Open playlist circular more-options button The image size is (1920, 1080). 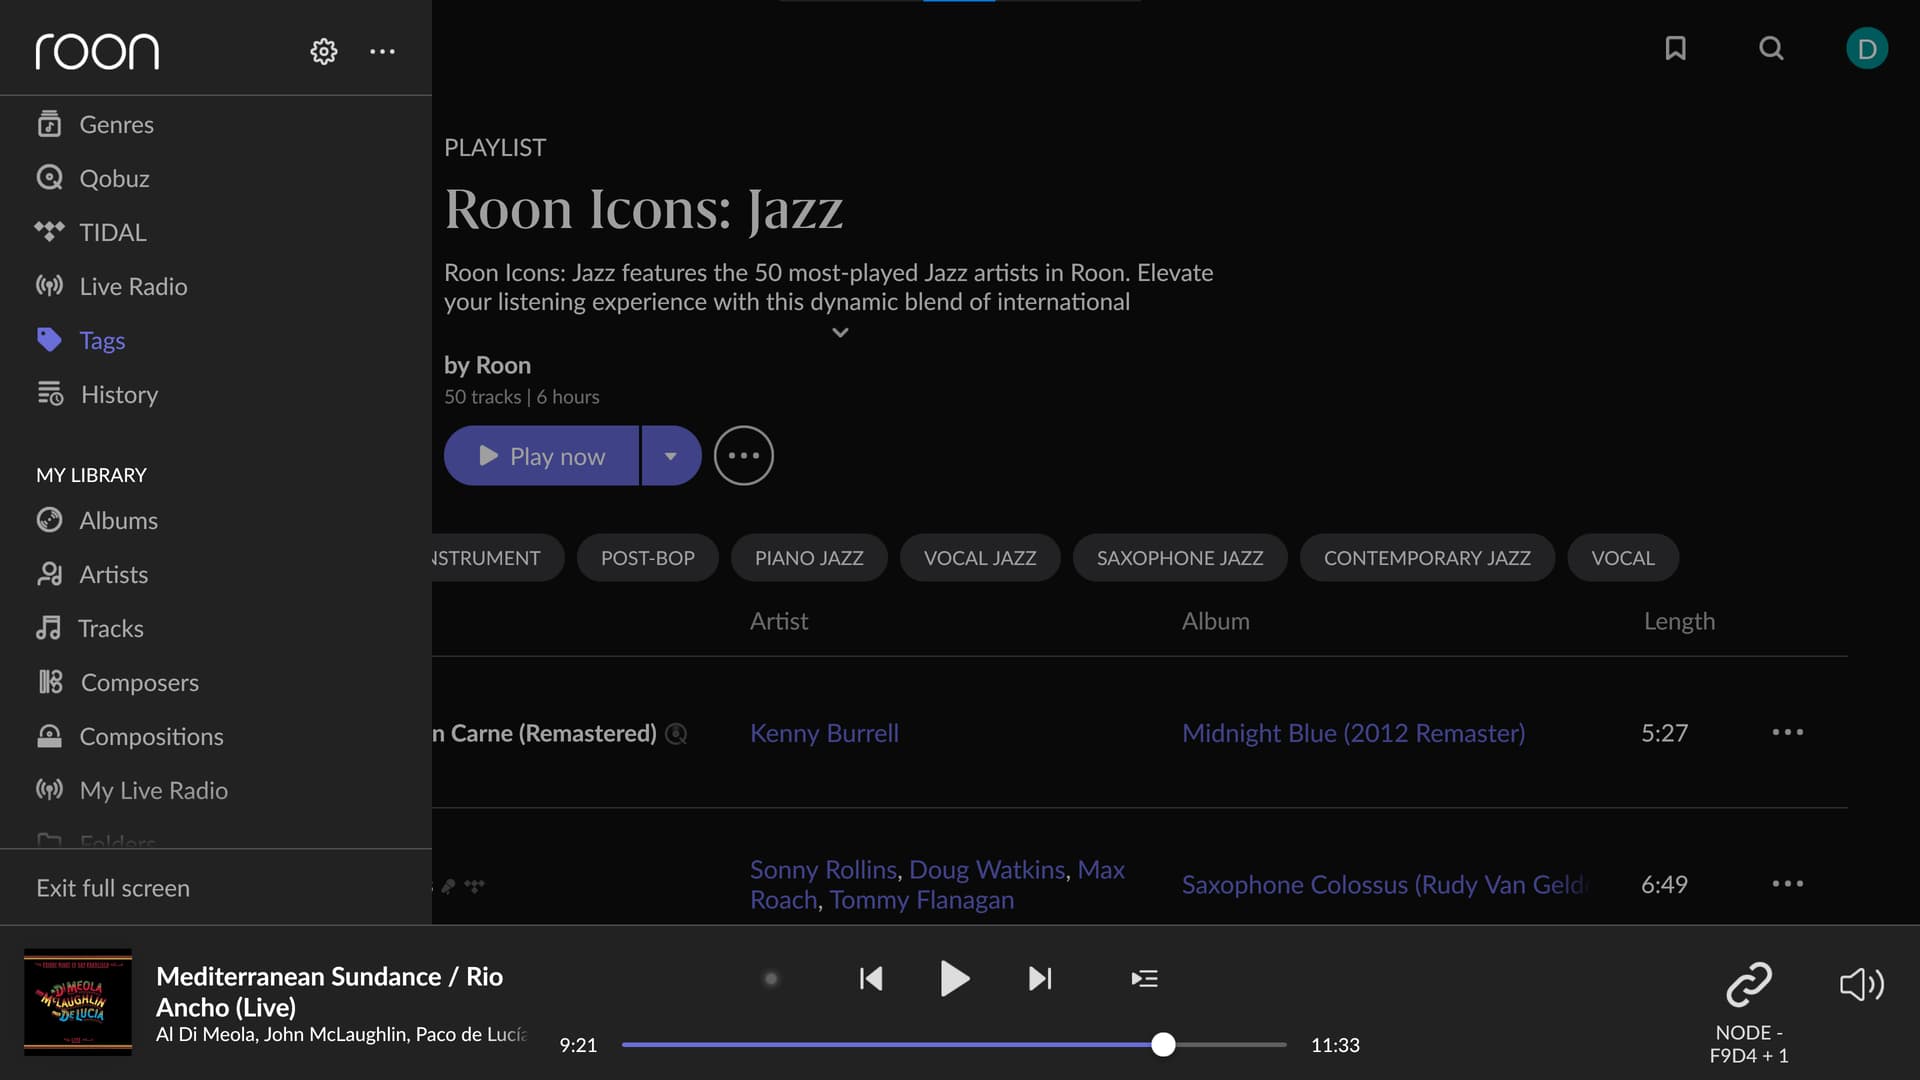tap(743, 456)
